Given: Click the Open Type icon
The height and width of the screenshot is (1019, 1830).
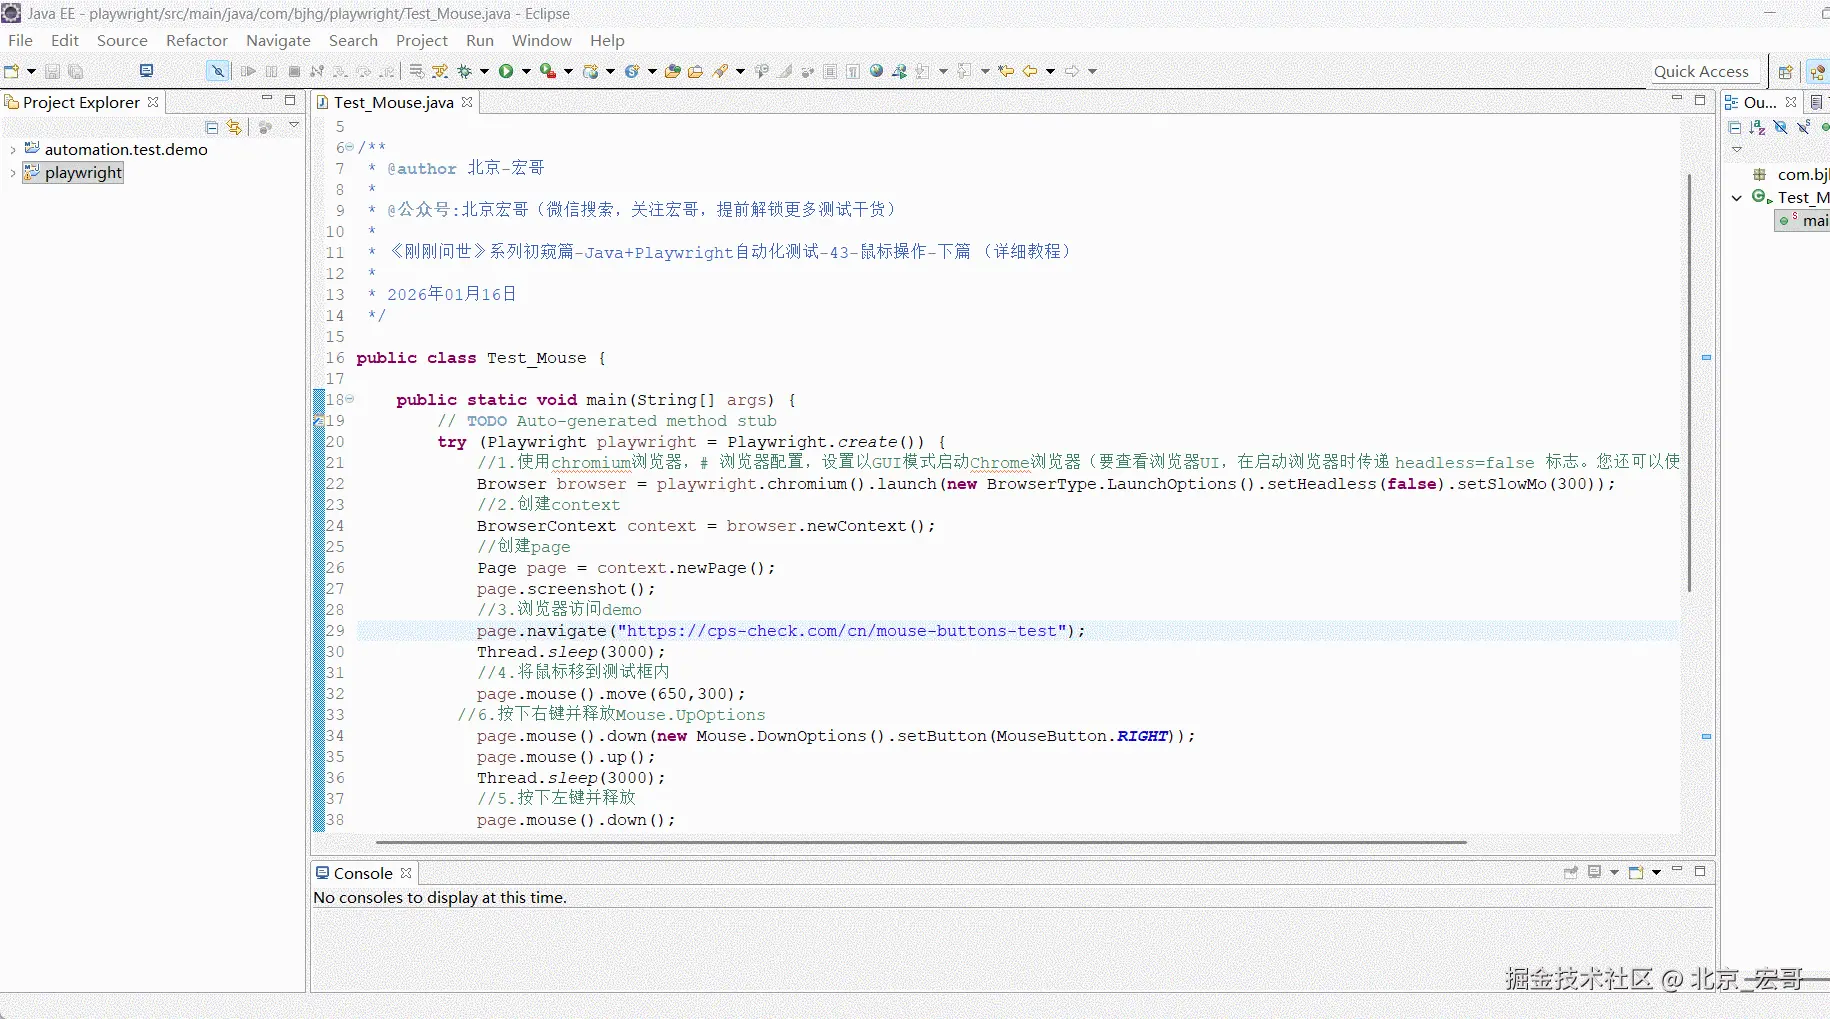Looking at the screenshot, I should pos(673,71).
